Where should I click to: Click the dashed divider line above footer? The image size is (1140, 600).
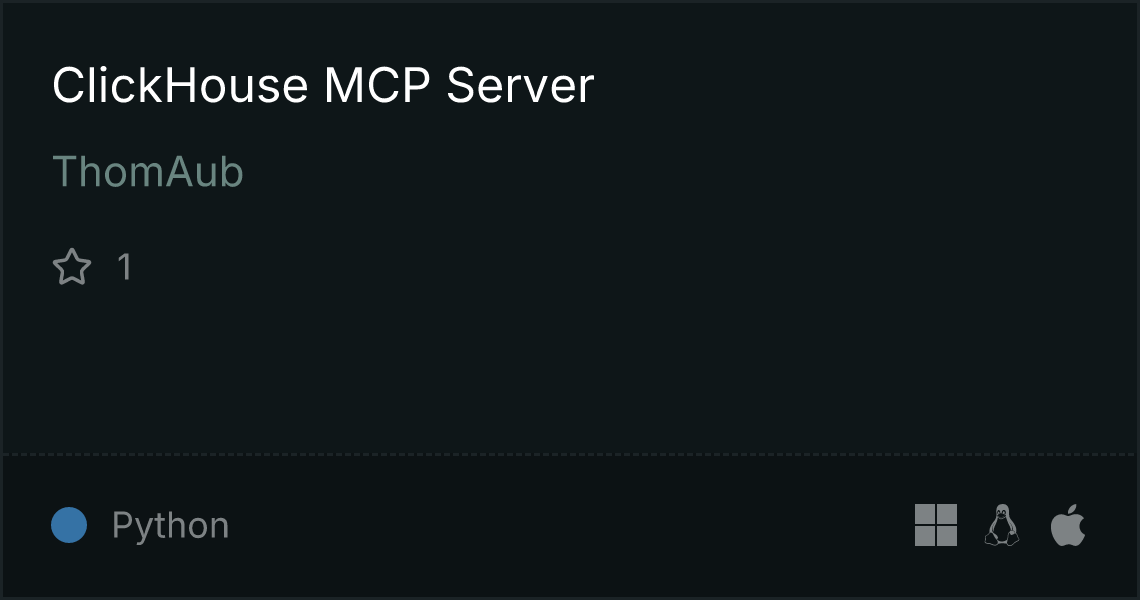[570, 455]
